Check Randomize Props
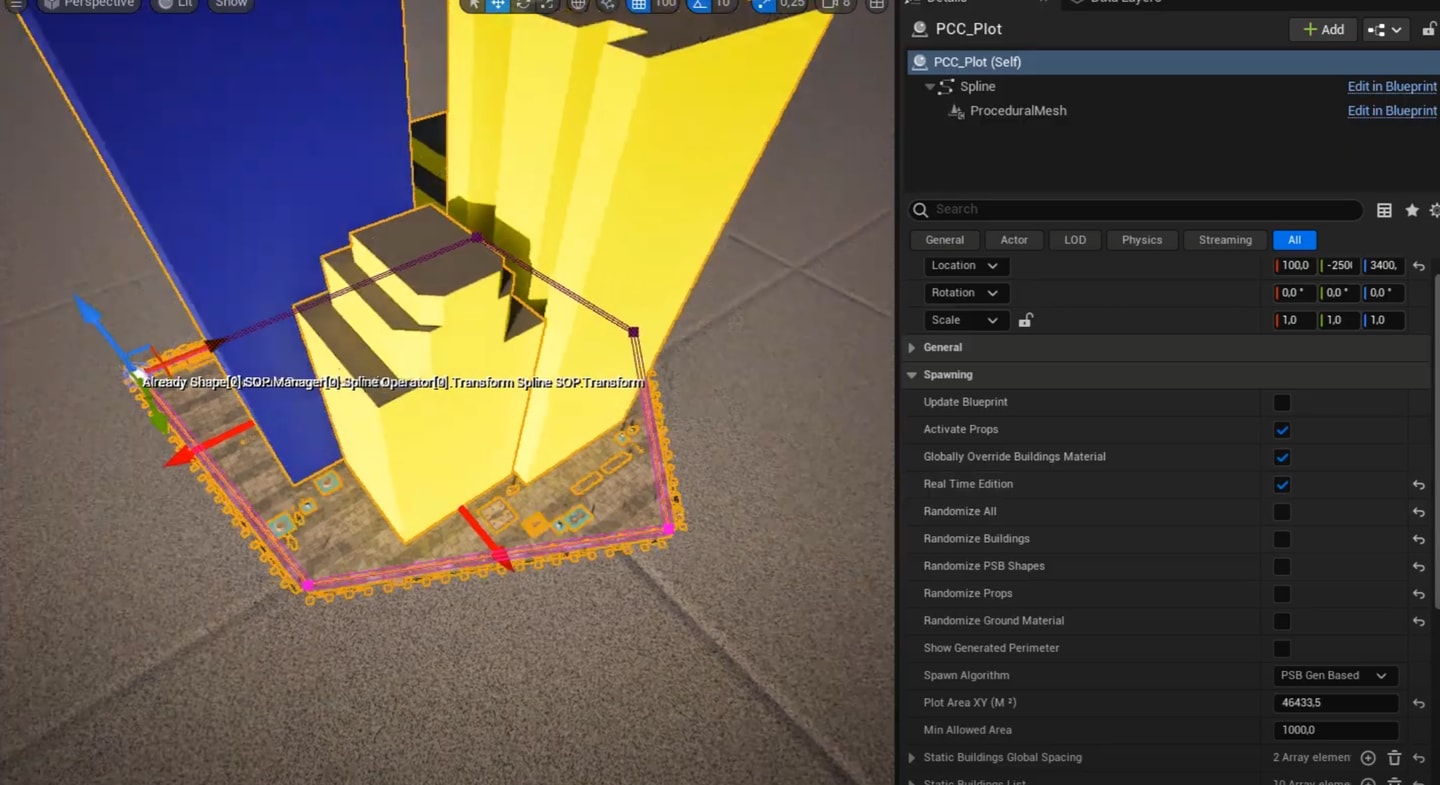Image resolution: width=1440 pixels, height=785 pixels. coord(1282,594)
